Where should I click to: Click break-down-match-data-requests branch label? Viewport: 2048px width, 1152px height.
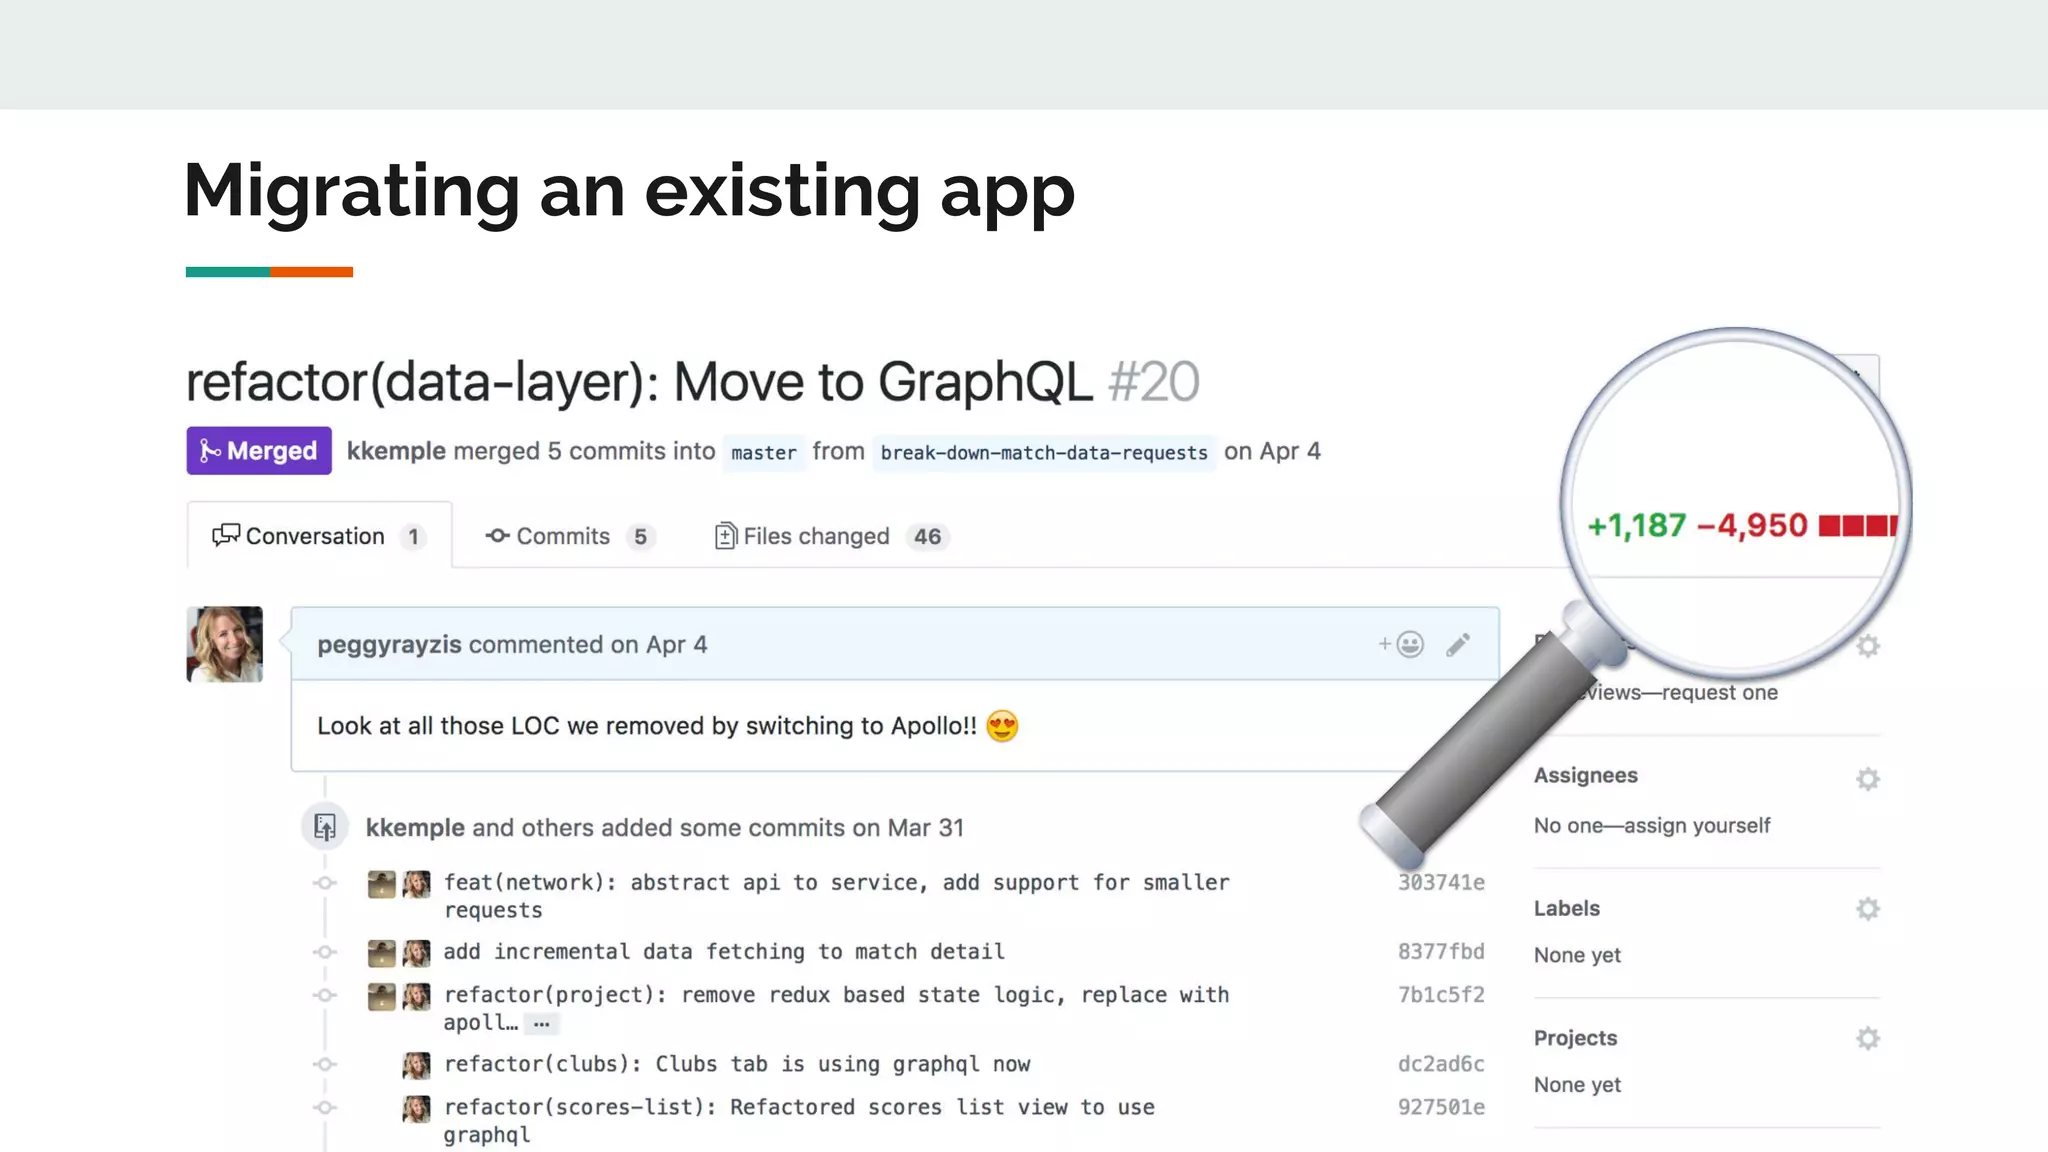[x=1044, y=453]
